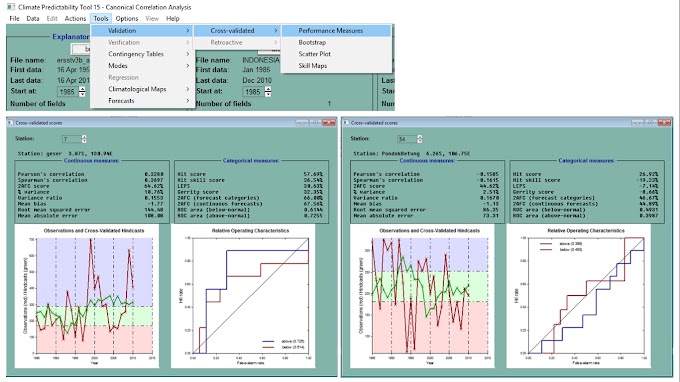Click geser window 'Root mean squared error' row
Viewport: 680px width, 382px height.
point(91,210)
